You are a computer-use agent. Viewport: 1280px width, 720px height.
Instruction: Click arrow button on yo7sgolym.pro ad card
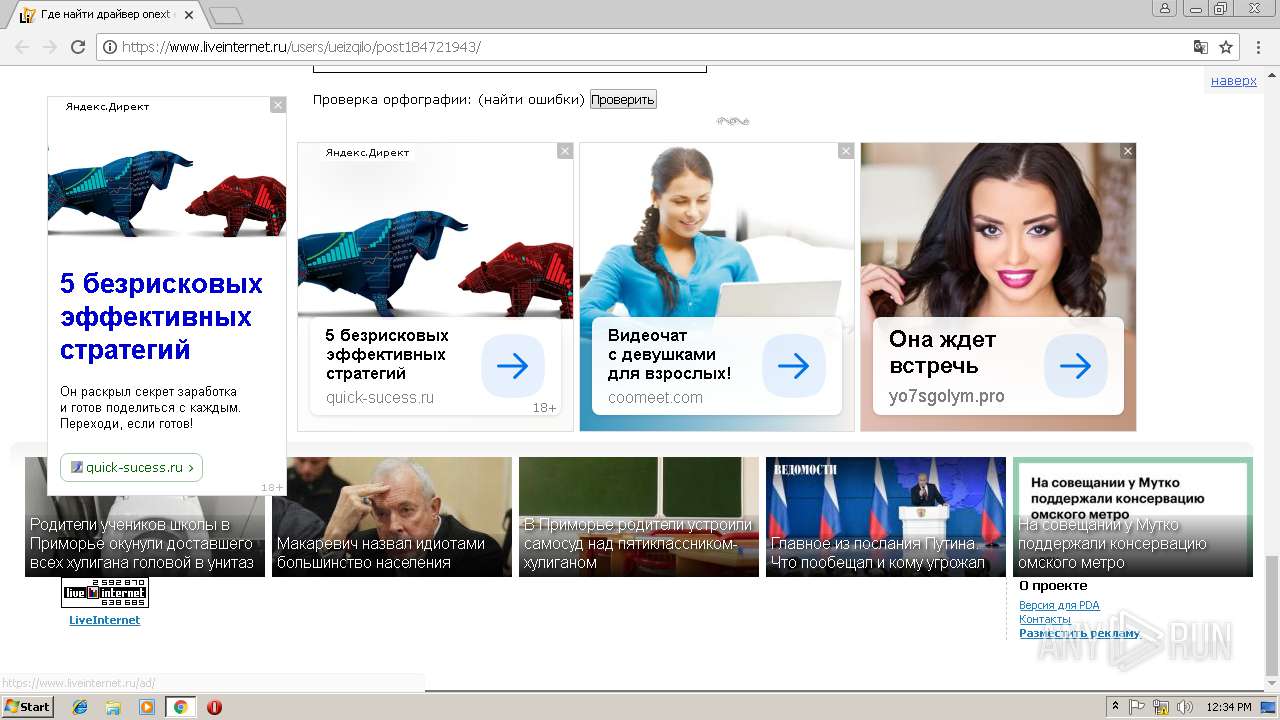click(1076, 366)
